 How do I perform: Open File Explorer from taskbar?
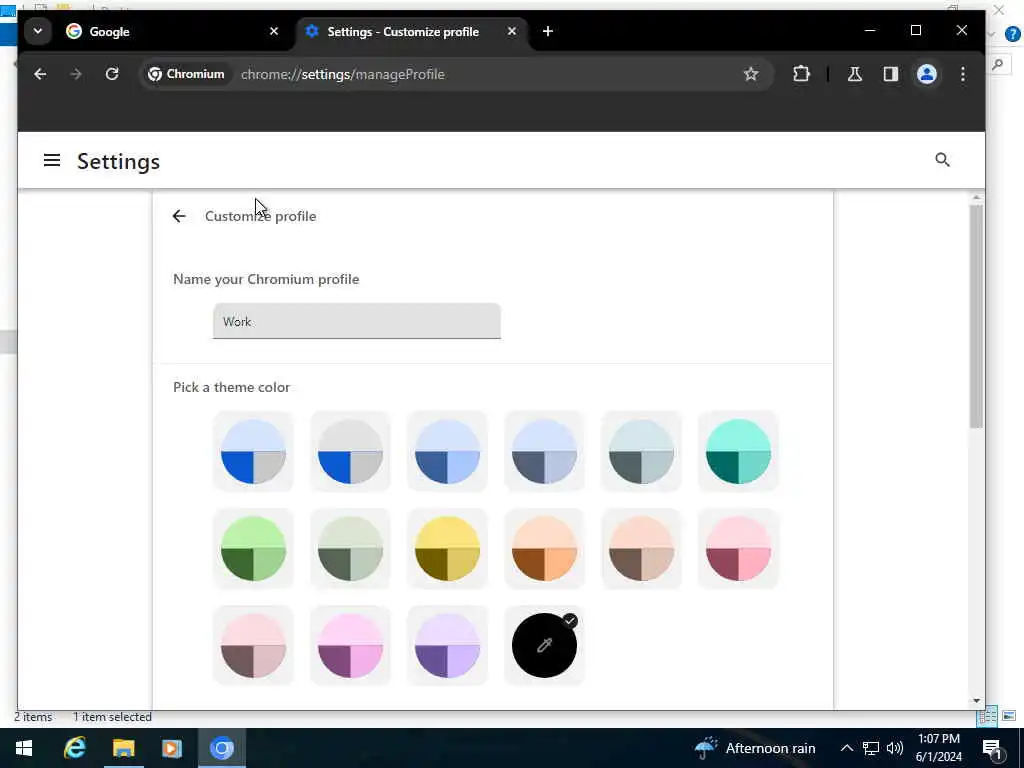(123, 748)
